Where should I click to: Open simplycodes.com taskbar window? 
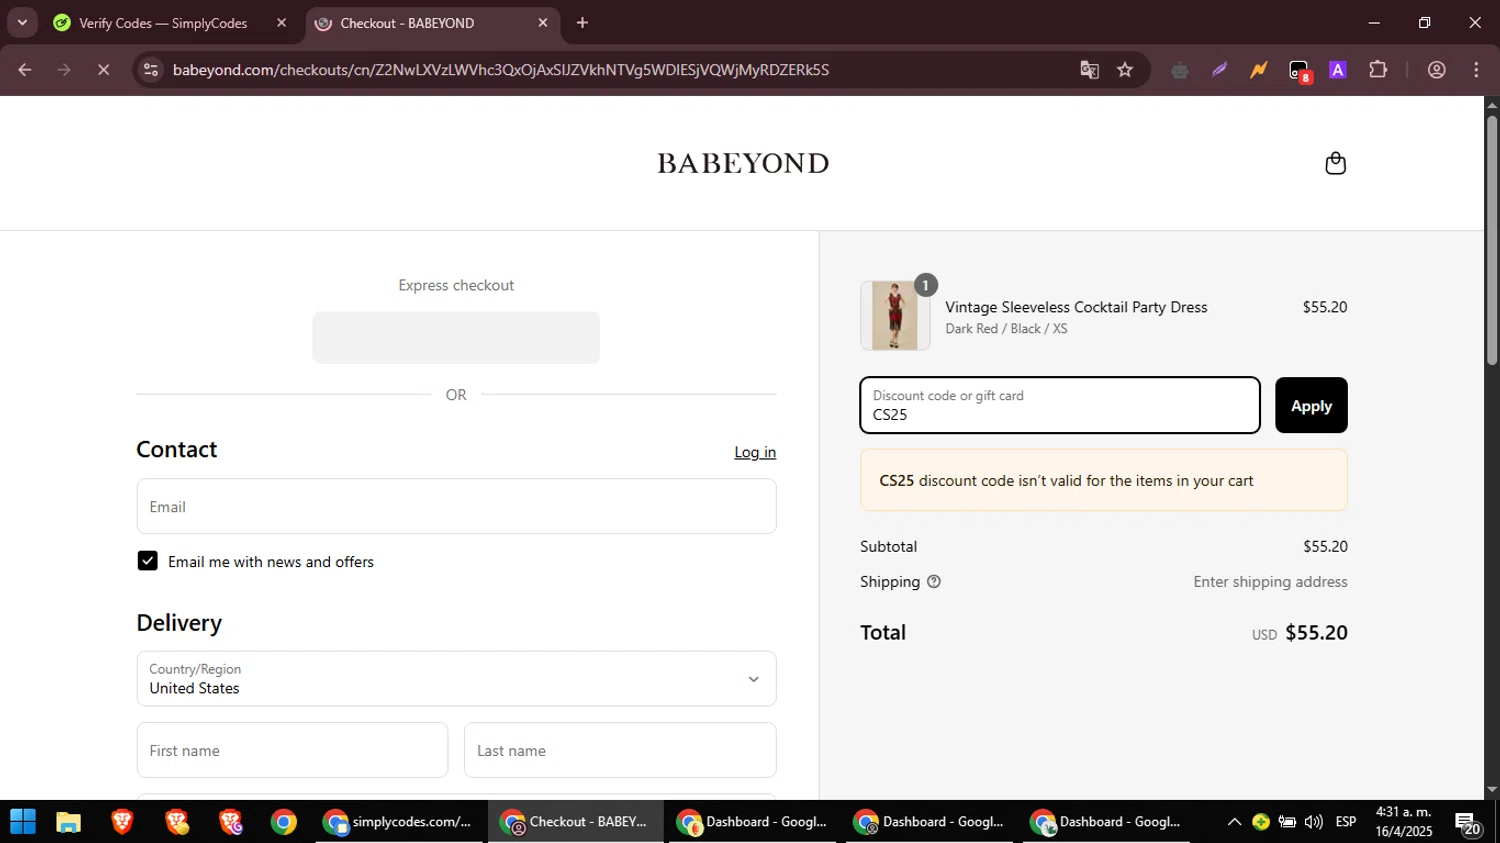coord(400,822)
